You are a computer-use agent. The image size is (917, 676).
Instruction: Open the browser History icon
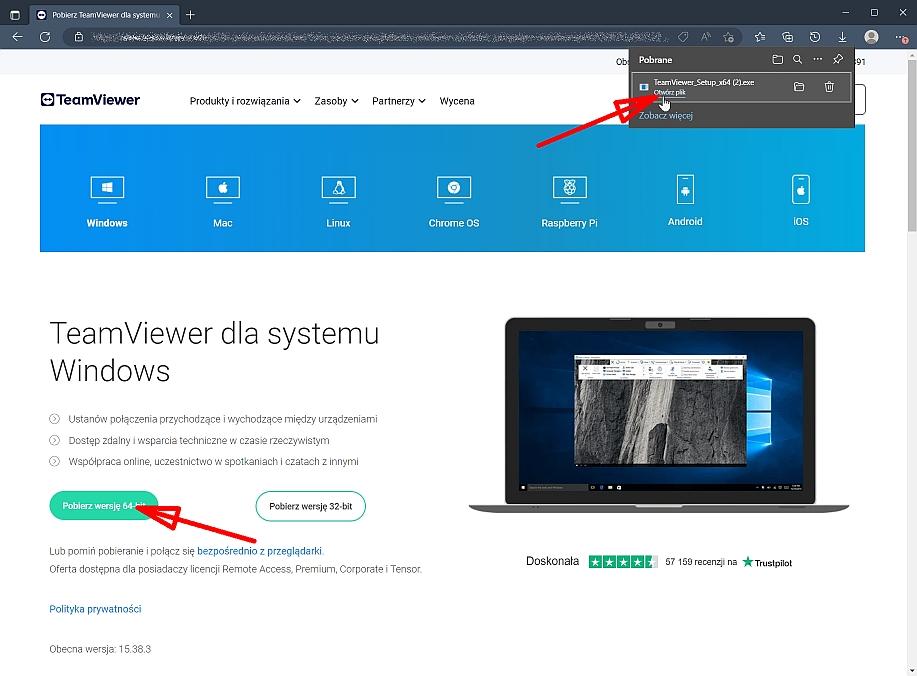(x=815, y=37)
